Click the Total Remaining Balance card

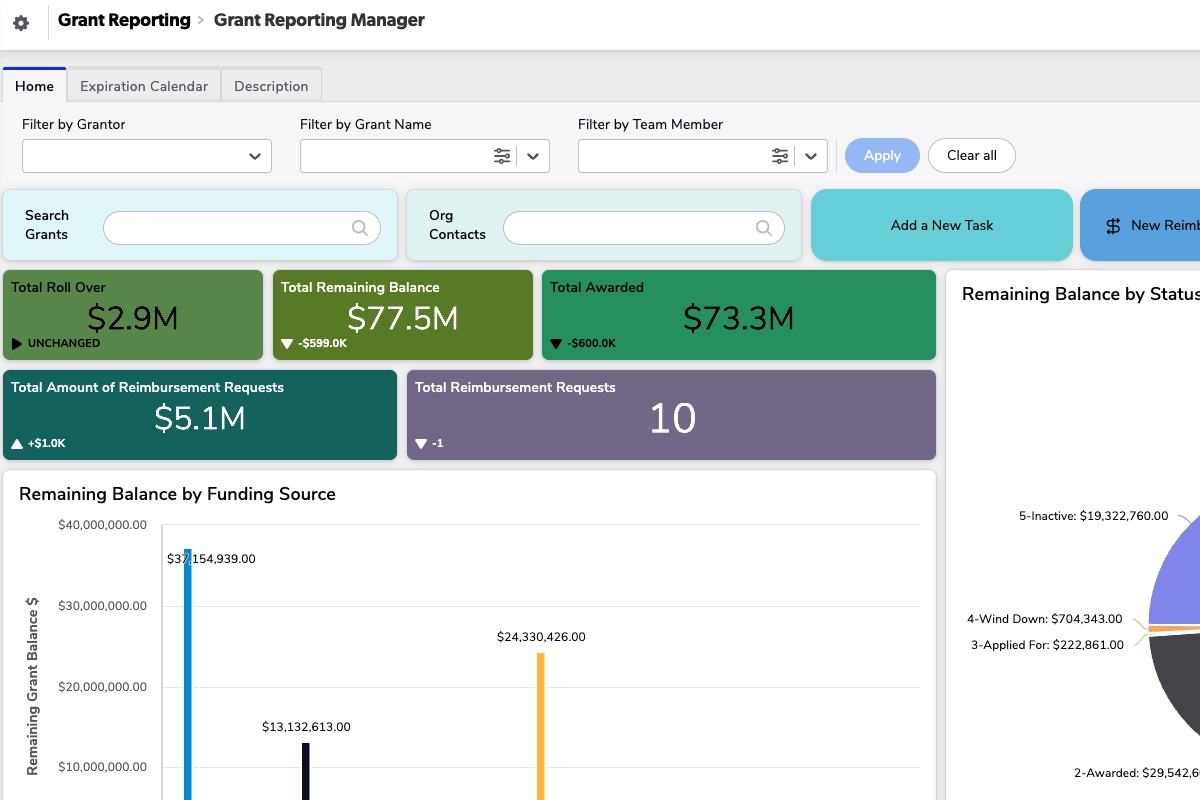pyautogui.click(x=402, y=315)
